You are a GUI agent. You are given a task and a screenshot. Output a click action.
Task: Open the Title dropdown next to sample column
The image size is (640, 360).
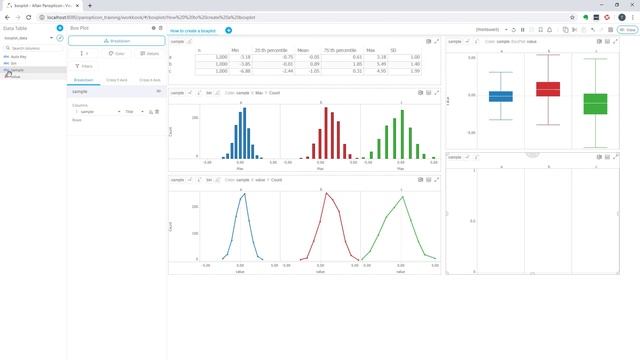click(x=134, y=111)
